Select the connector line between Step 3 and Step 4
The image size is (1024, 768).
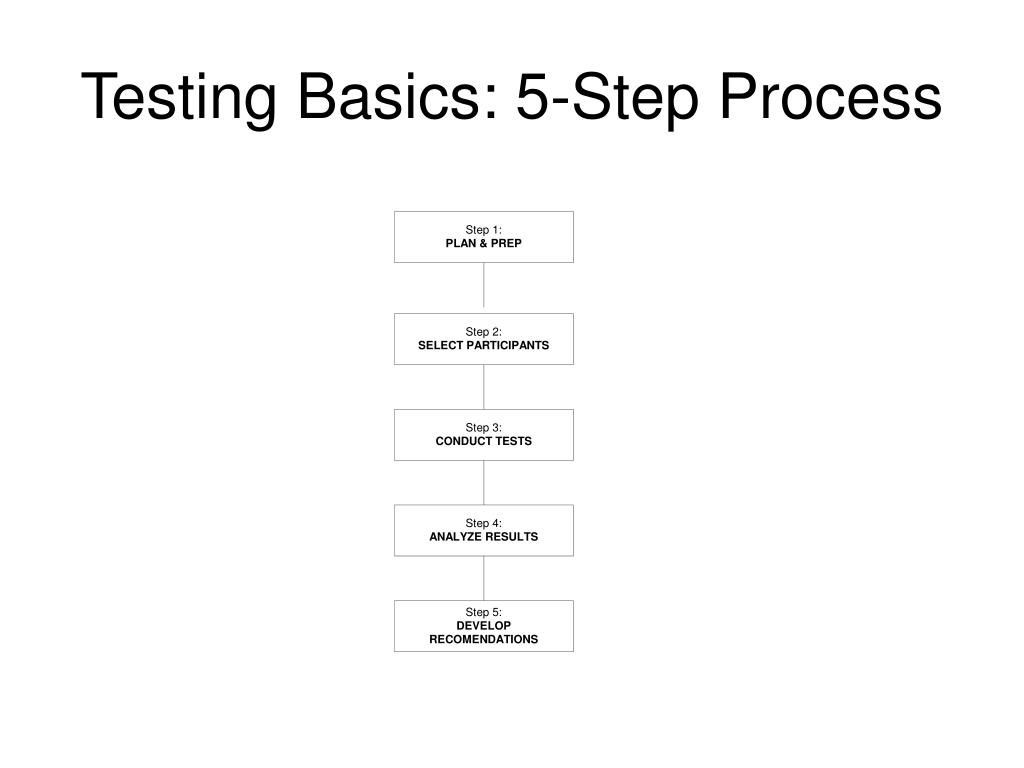(484, 482)
